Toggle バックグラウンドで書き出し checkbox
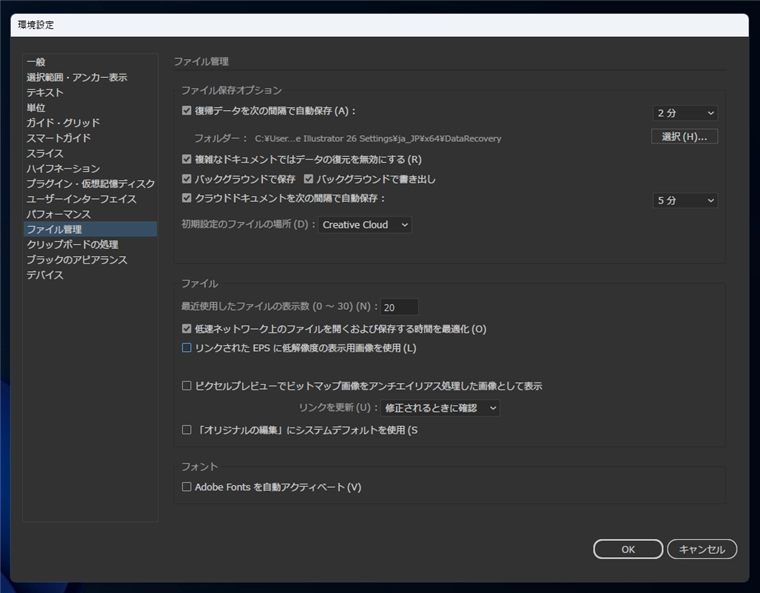Image resolution: width=760 pixels, height=593 pixels. 309,179
